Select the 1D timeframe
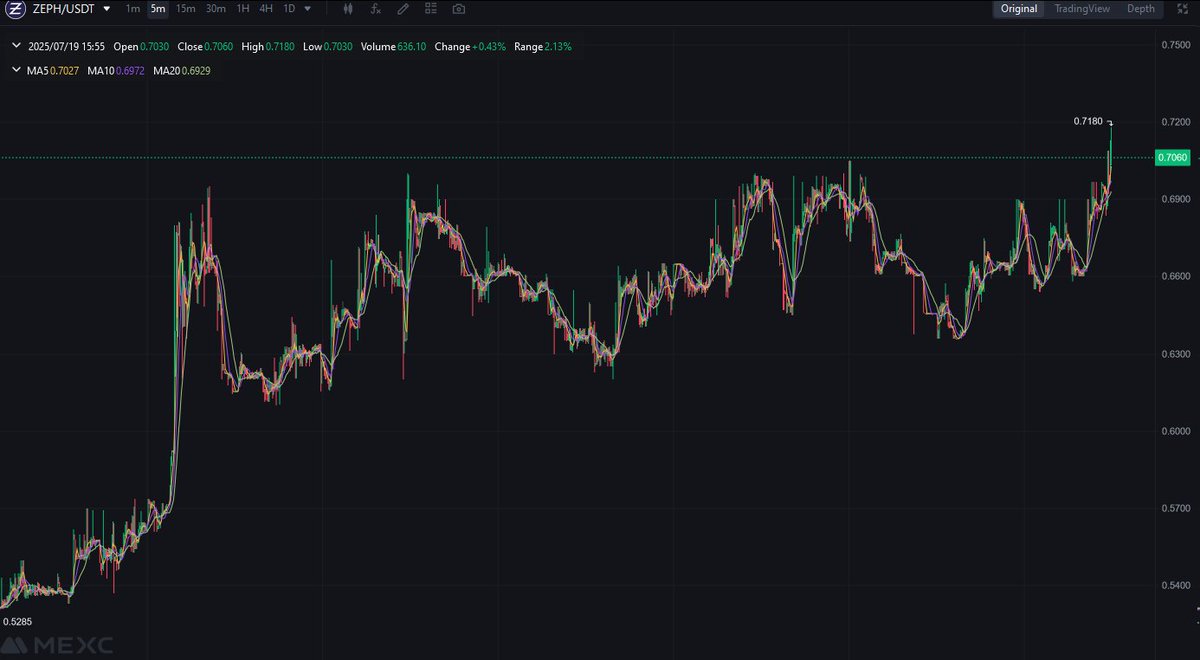Screen dimensions: 1200x660 click(289, 9)
